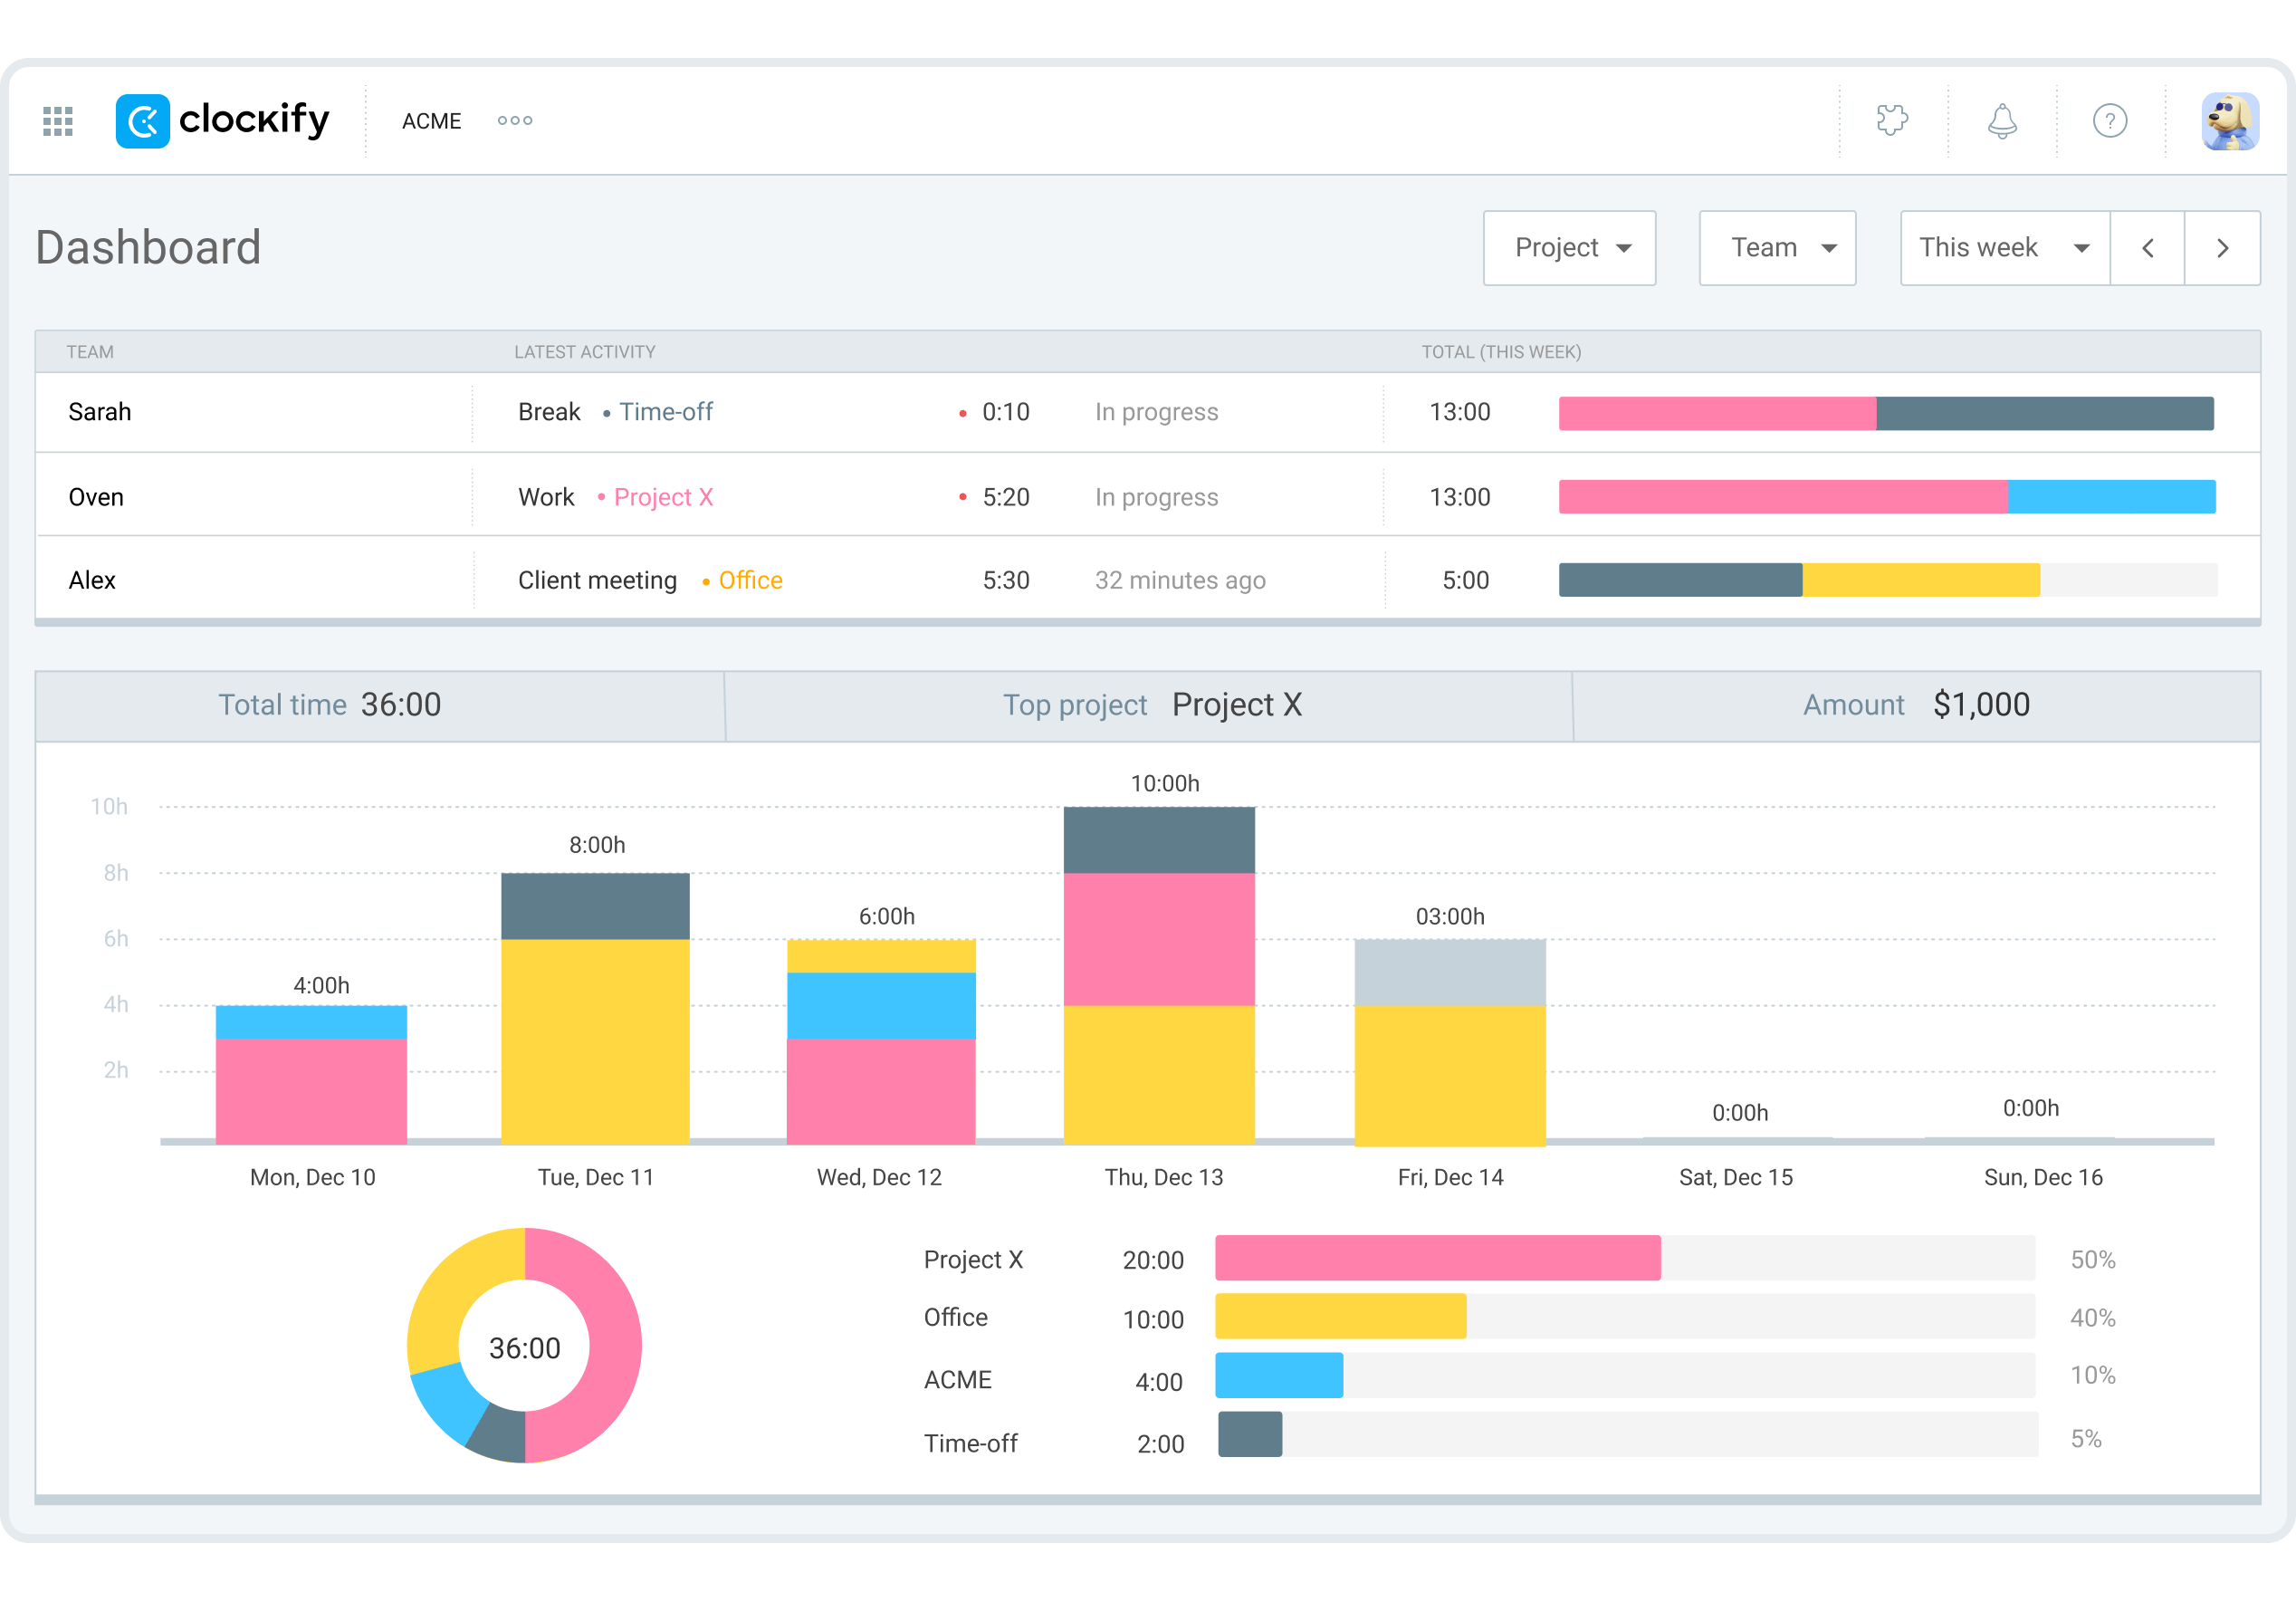Open the Office link in Alex's row

click(x=750, y=579)
